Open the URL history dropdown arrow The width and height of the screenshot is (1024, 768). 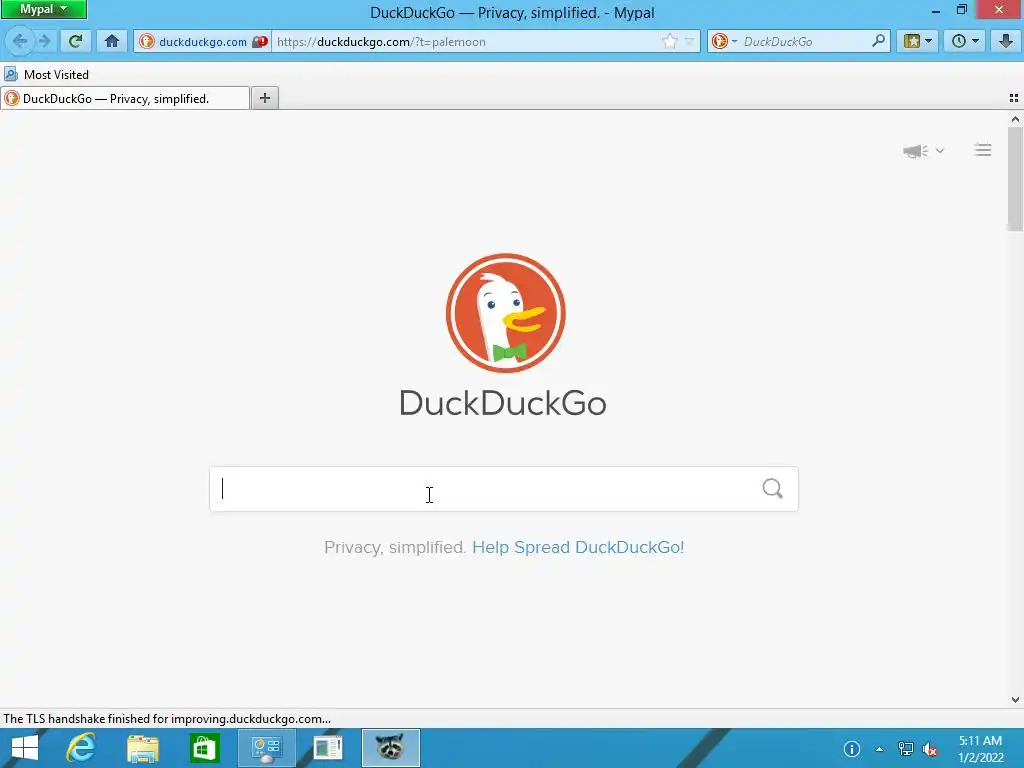pyautogui.click(x=689, y=42)
